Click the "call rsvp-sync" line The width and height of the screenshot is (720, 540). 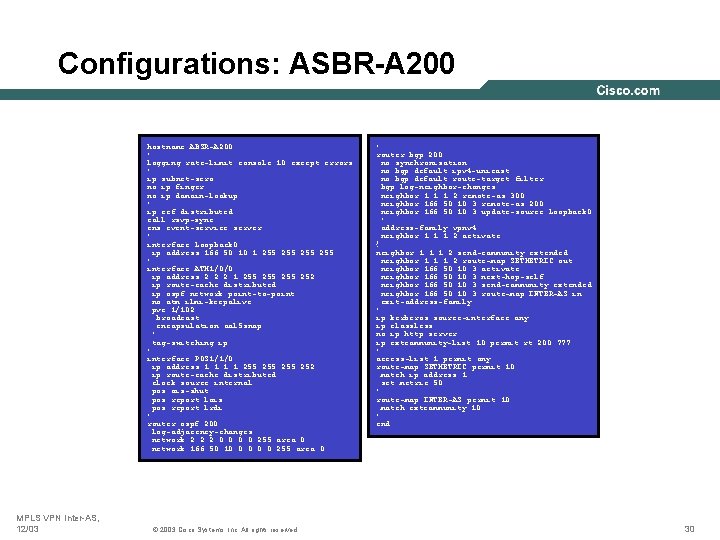click(180, 220)
